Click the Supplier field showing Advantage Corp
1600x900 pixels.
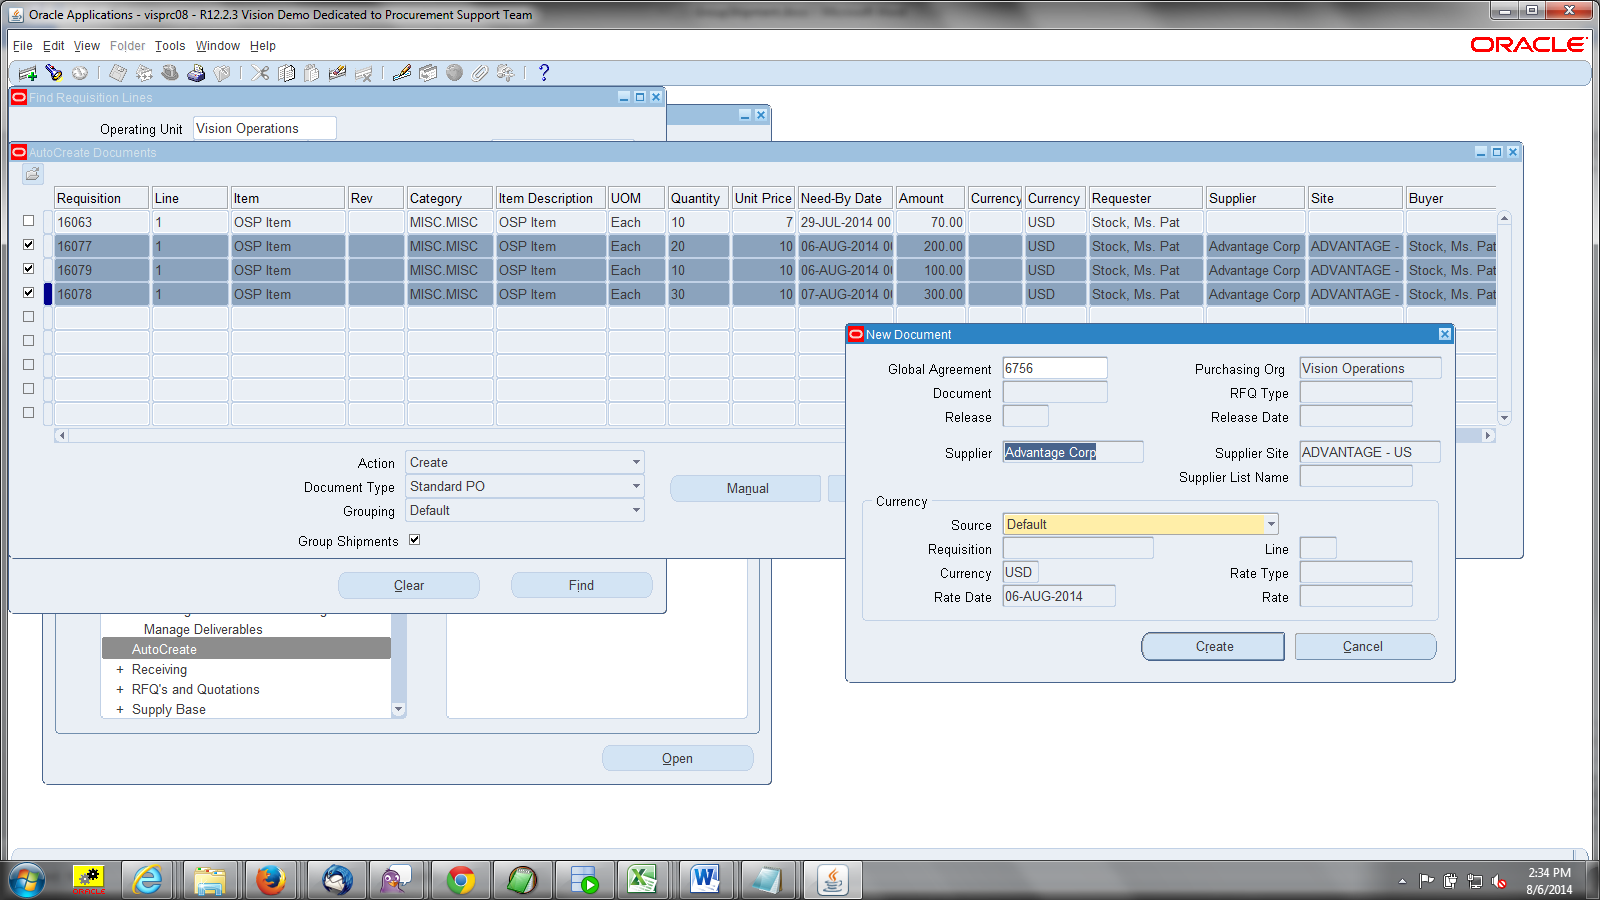[1073, 452]
